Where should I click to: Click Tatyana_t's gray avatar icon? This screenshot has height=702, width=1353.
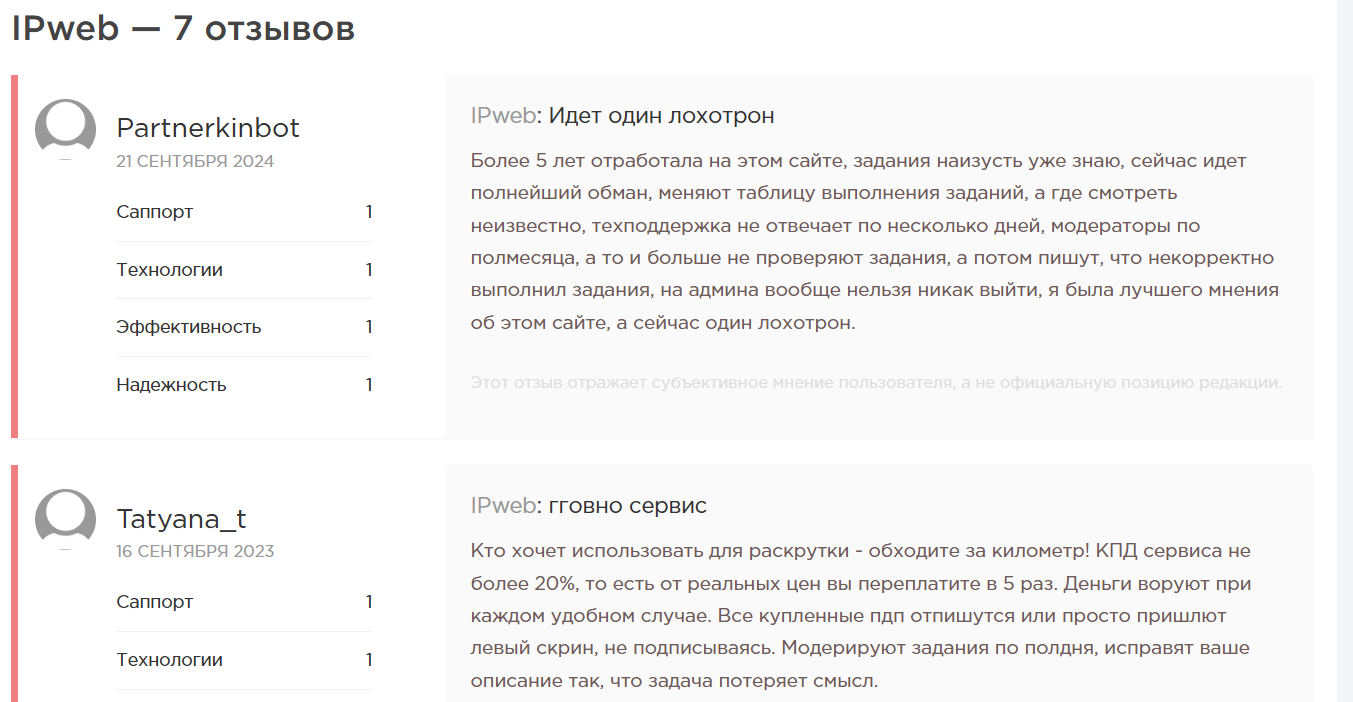(x=65, y=520)
